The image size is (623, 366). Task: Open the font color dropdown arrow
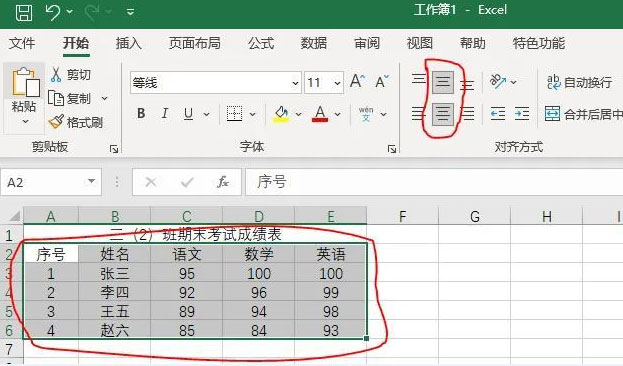tap(337, 115)
